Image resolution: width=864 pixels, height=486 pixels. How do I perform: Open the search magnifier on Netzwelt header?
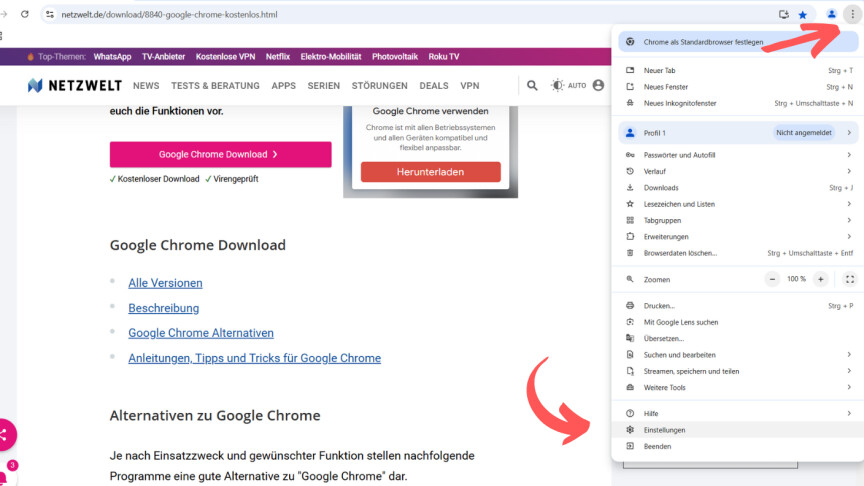(532, 86)
